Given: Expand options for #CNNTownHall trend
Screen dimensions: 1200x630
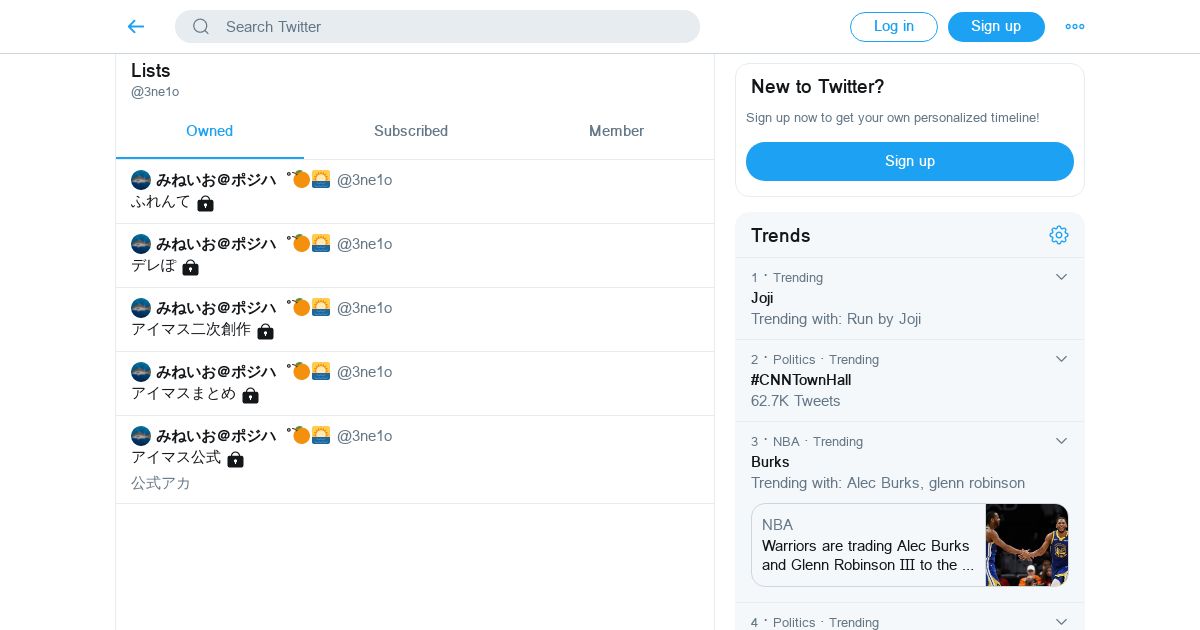Looking at the screenshot, I should click(1062, 359).
